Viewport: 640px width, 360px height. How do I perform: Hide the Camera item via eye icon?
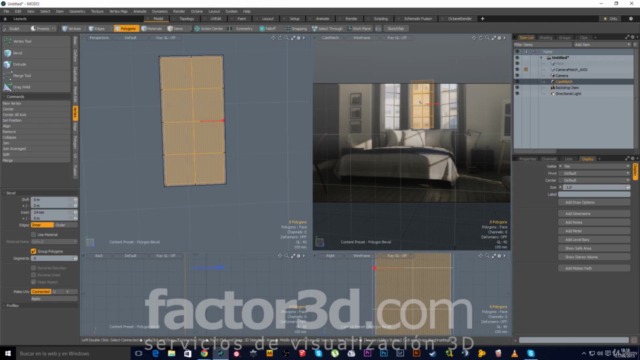[x=517, y=76]
